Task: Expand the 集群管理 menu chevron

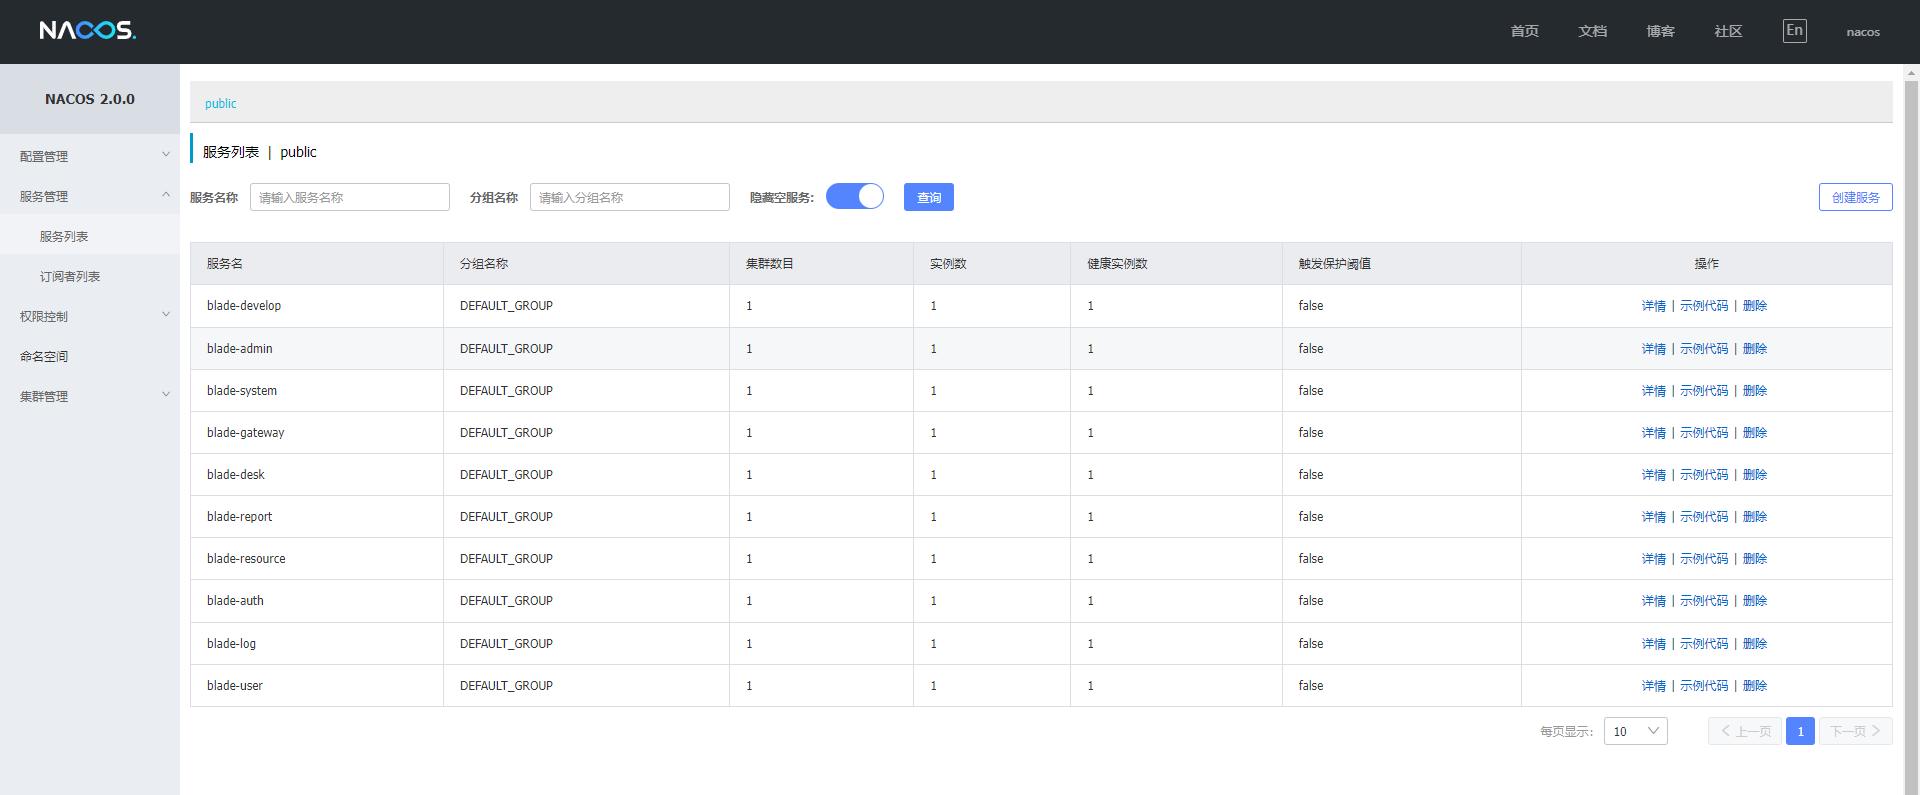Action: click(x=166, y=395)
